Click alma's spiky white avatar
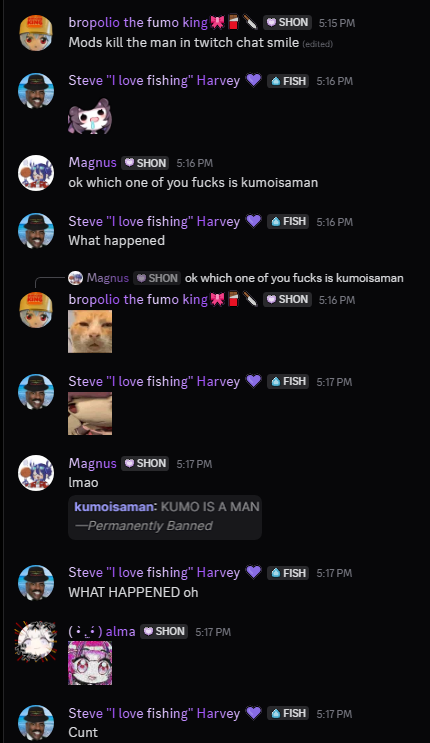 coord(36,641)
